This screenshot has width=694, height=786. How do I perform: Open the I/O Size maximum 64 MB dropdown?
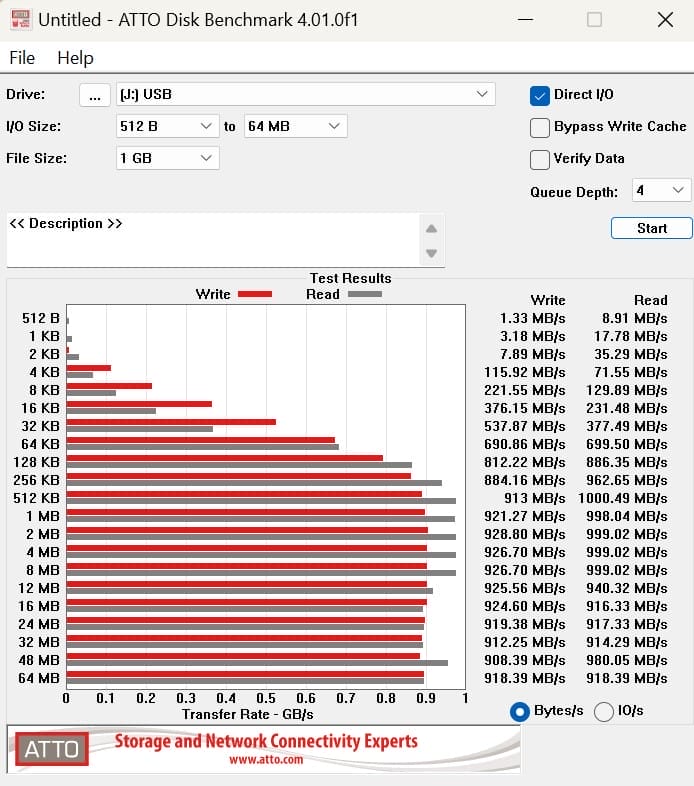(295, 126)
